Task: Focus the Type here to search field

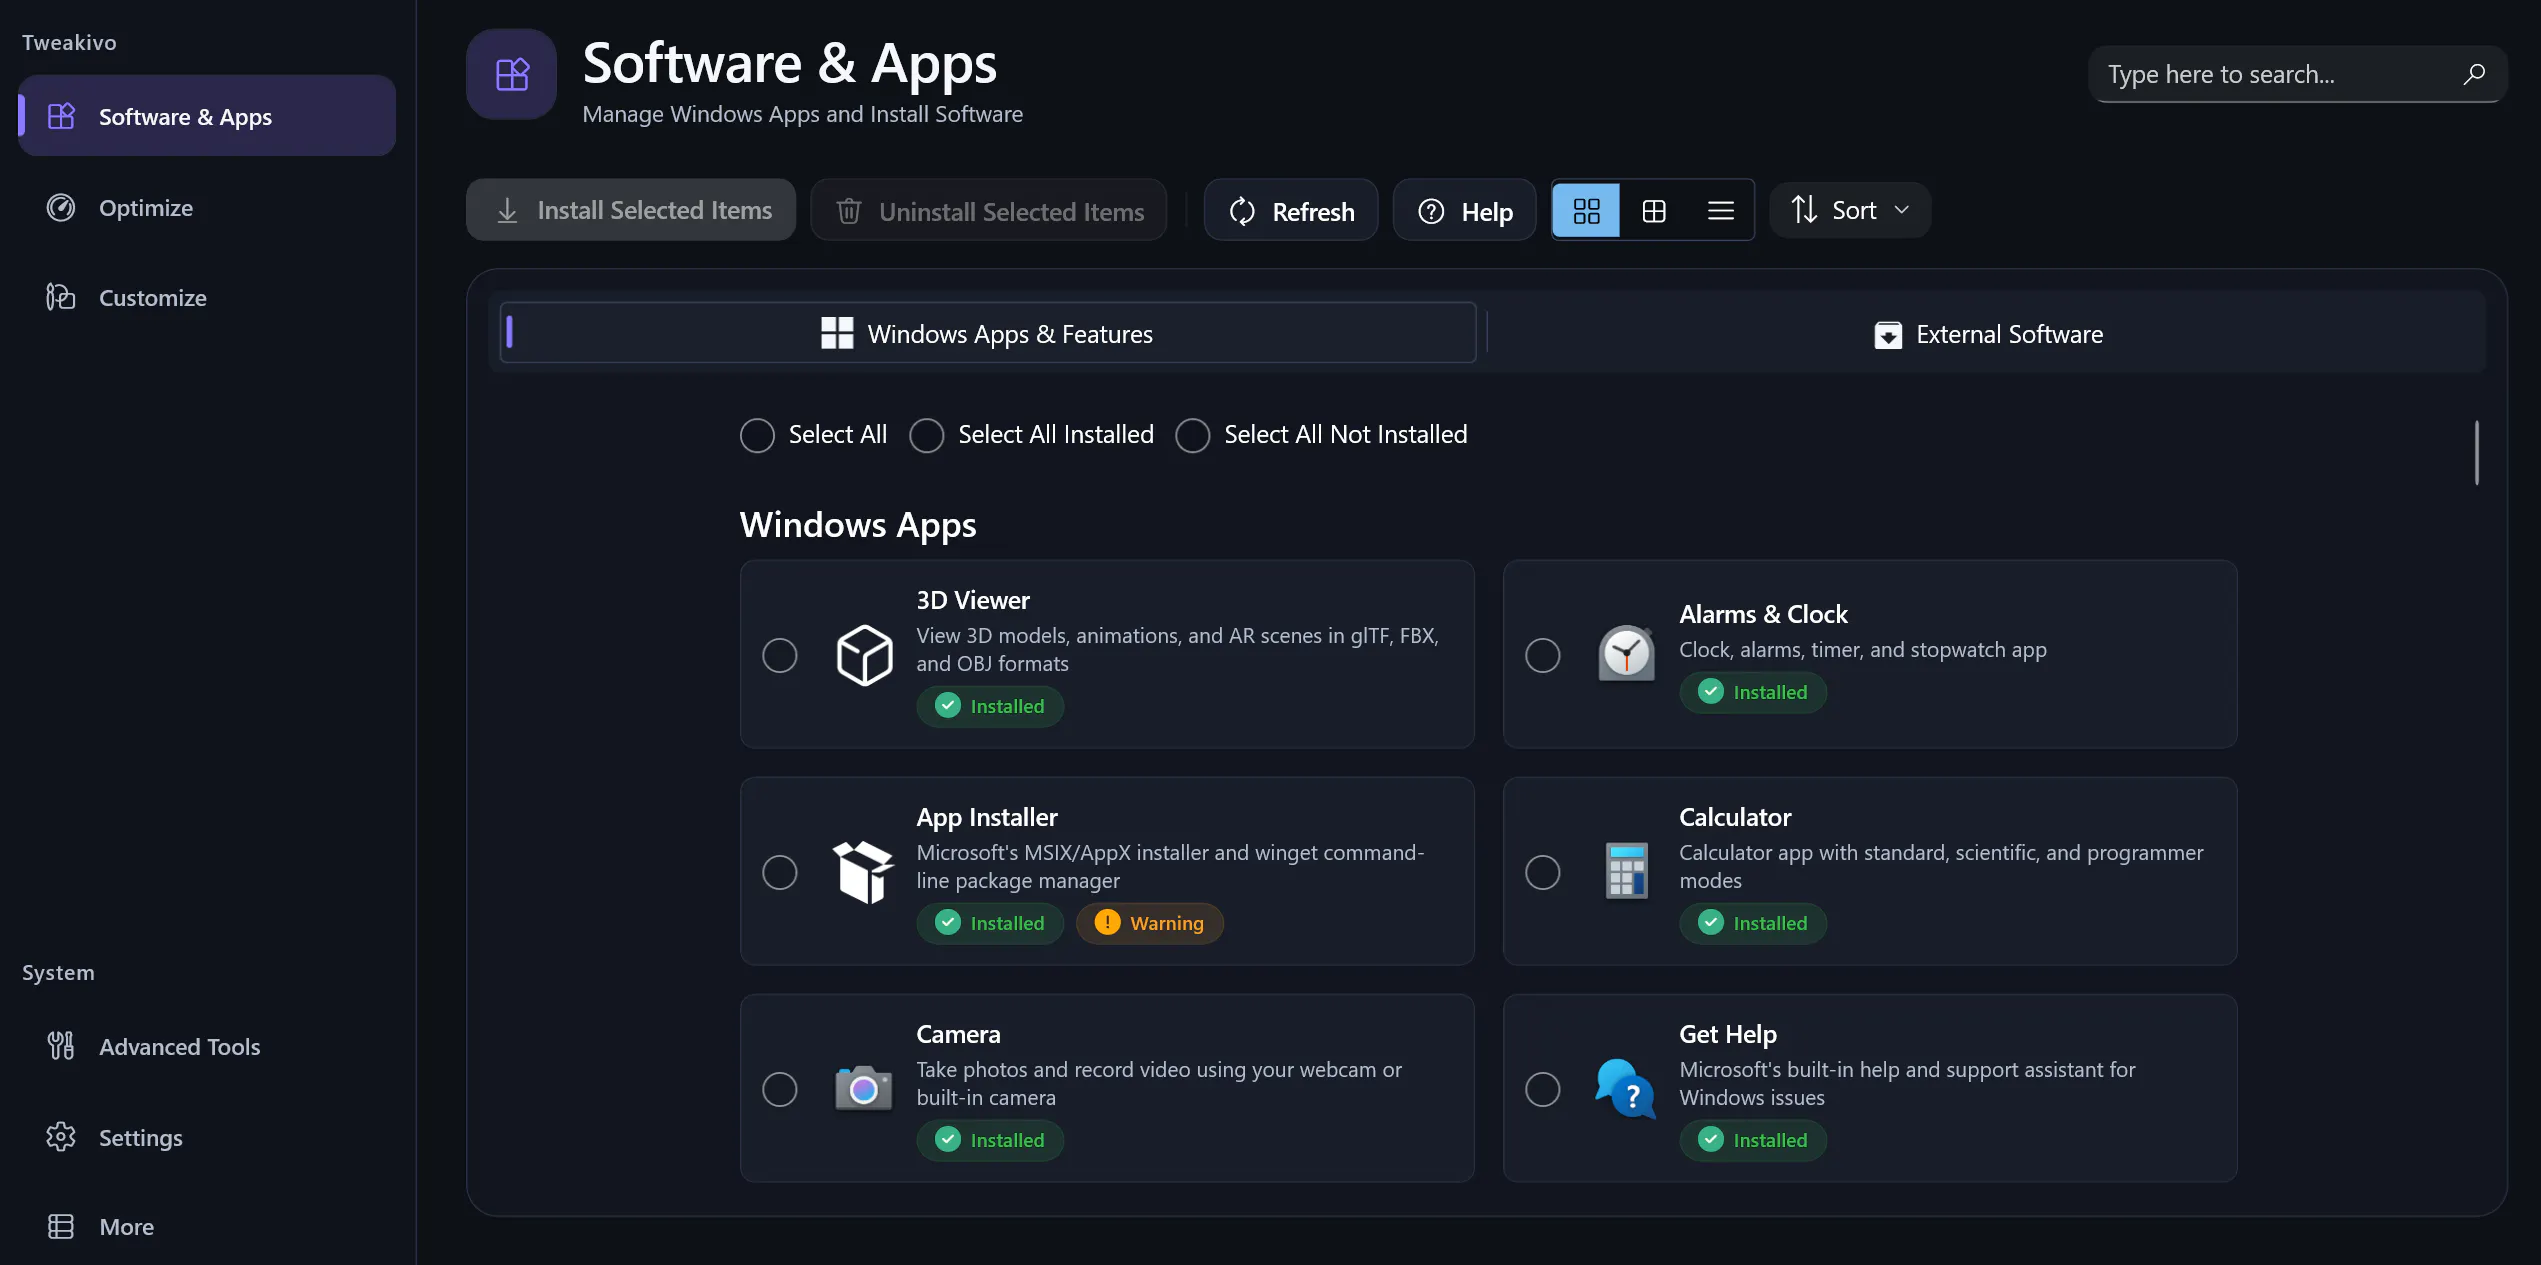Action: pos(2297,74)
